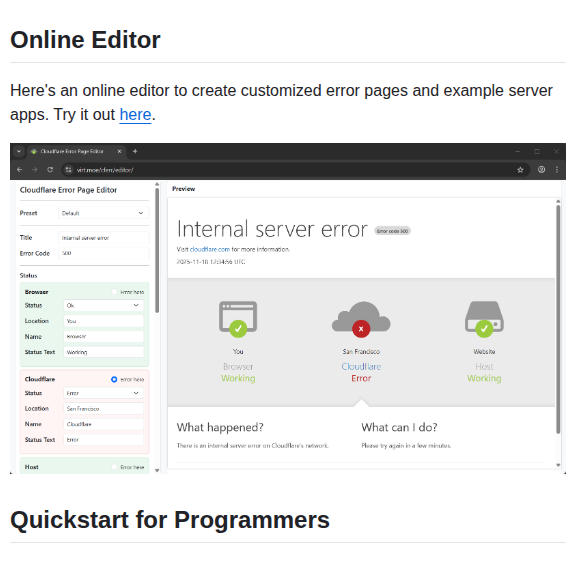Open a new tab with plus icon
Image resolution: width=569 pixels, height=561 pixels.
point(135,151)
